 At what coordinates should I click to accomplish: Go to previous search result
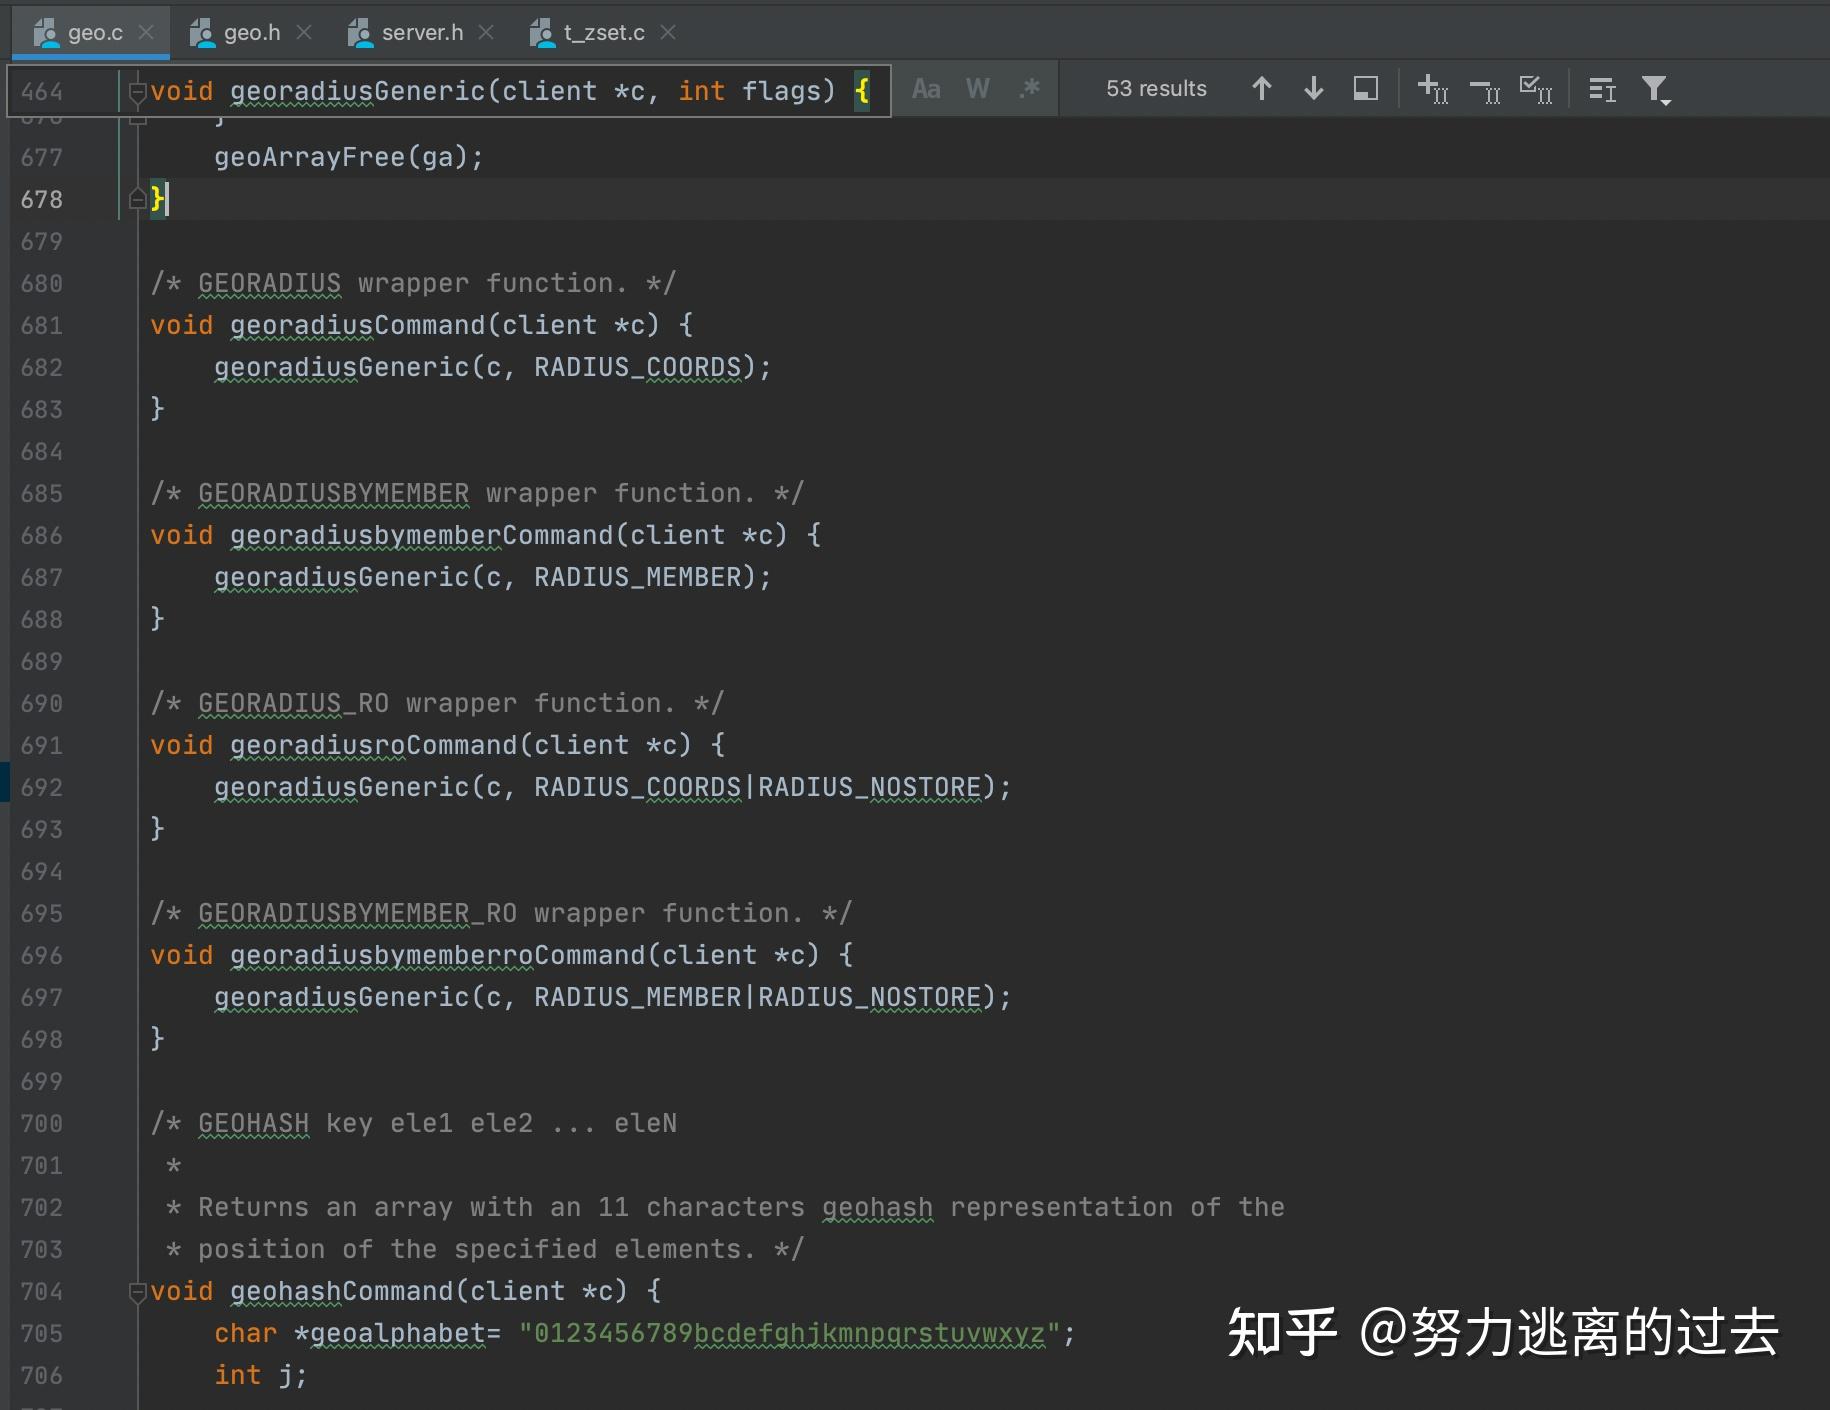pos(1262,89)
